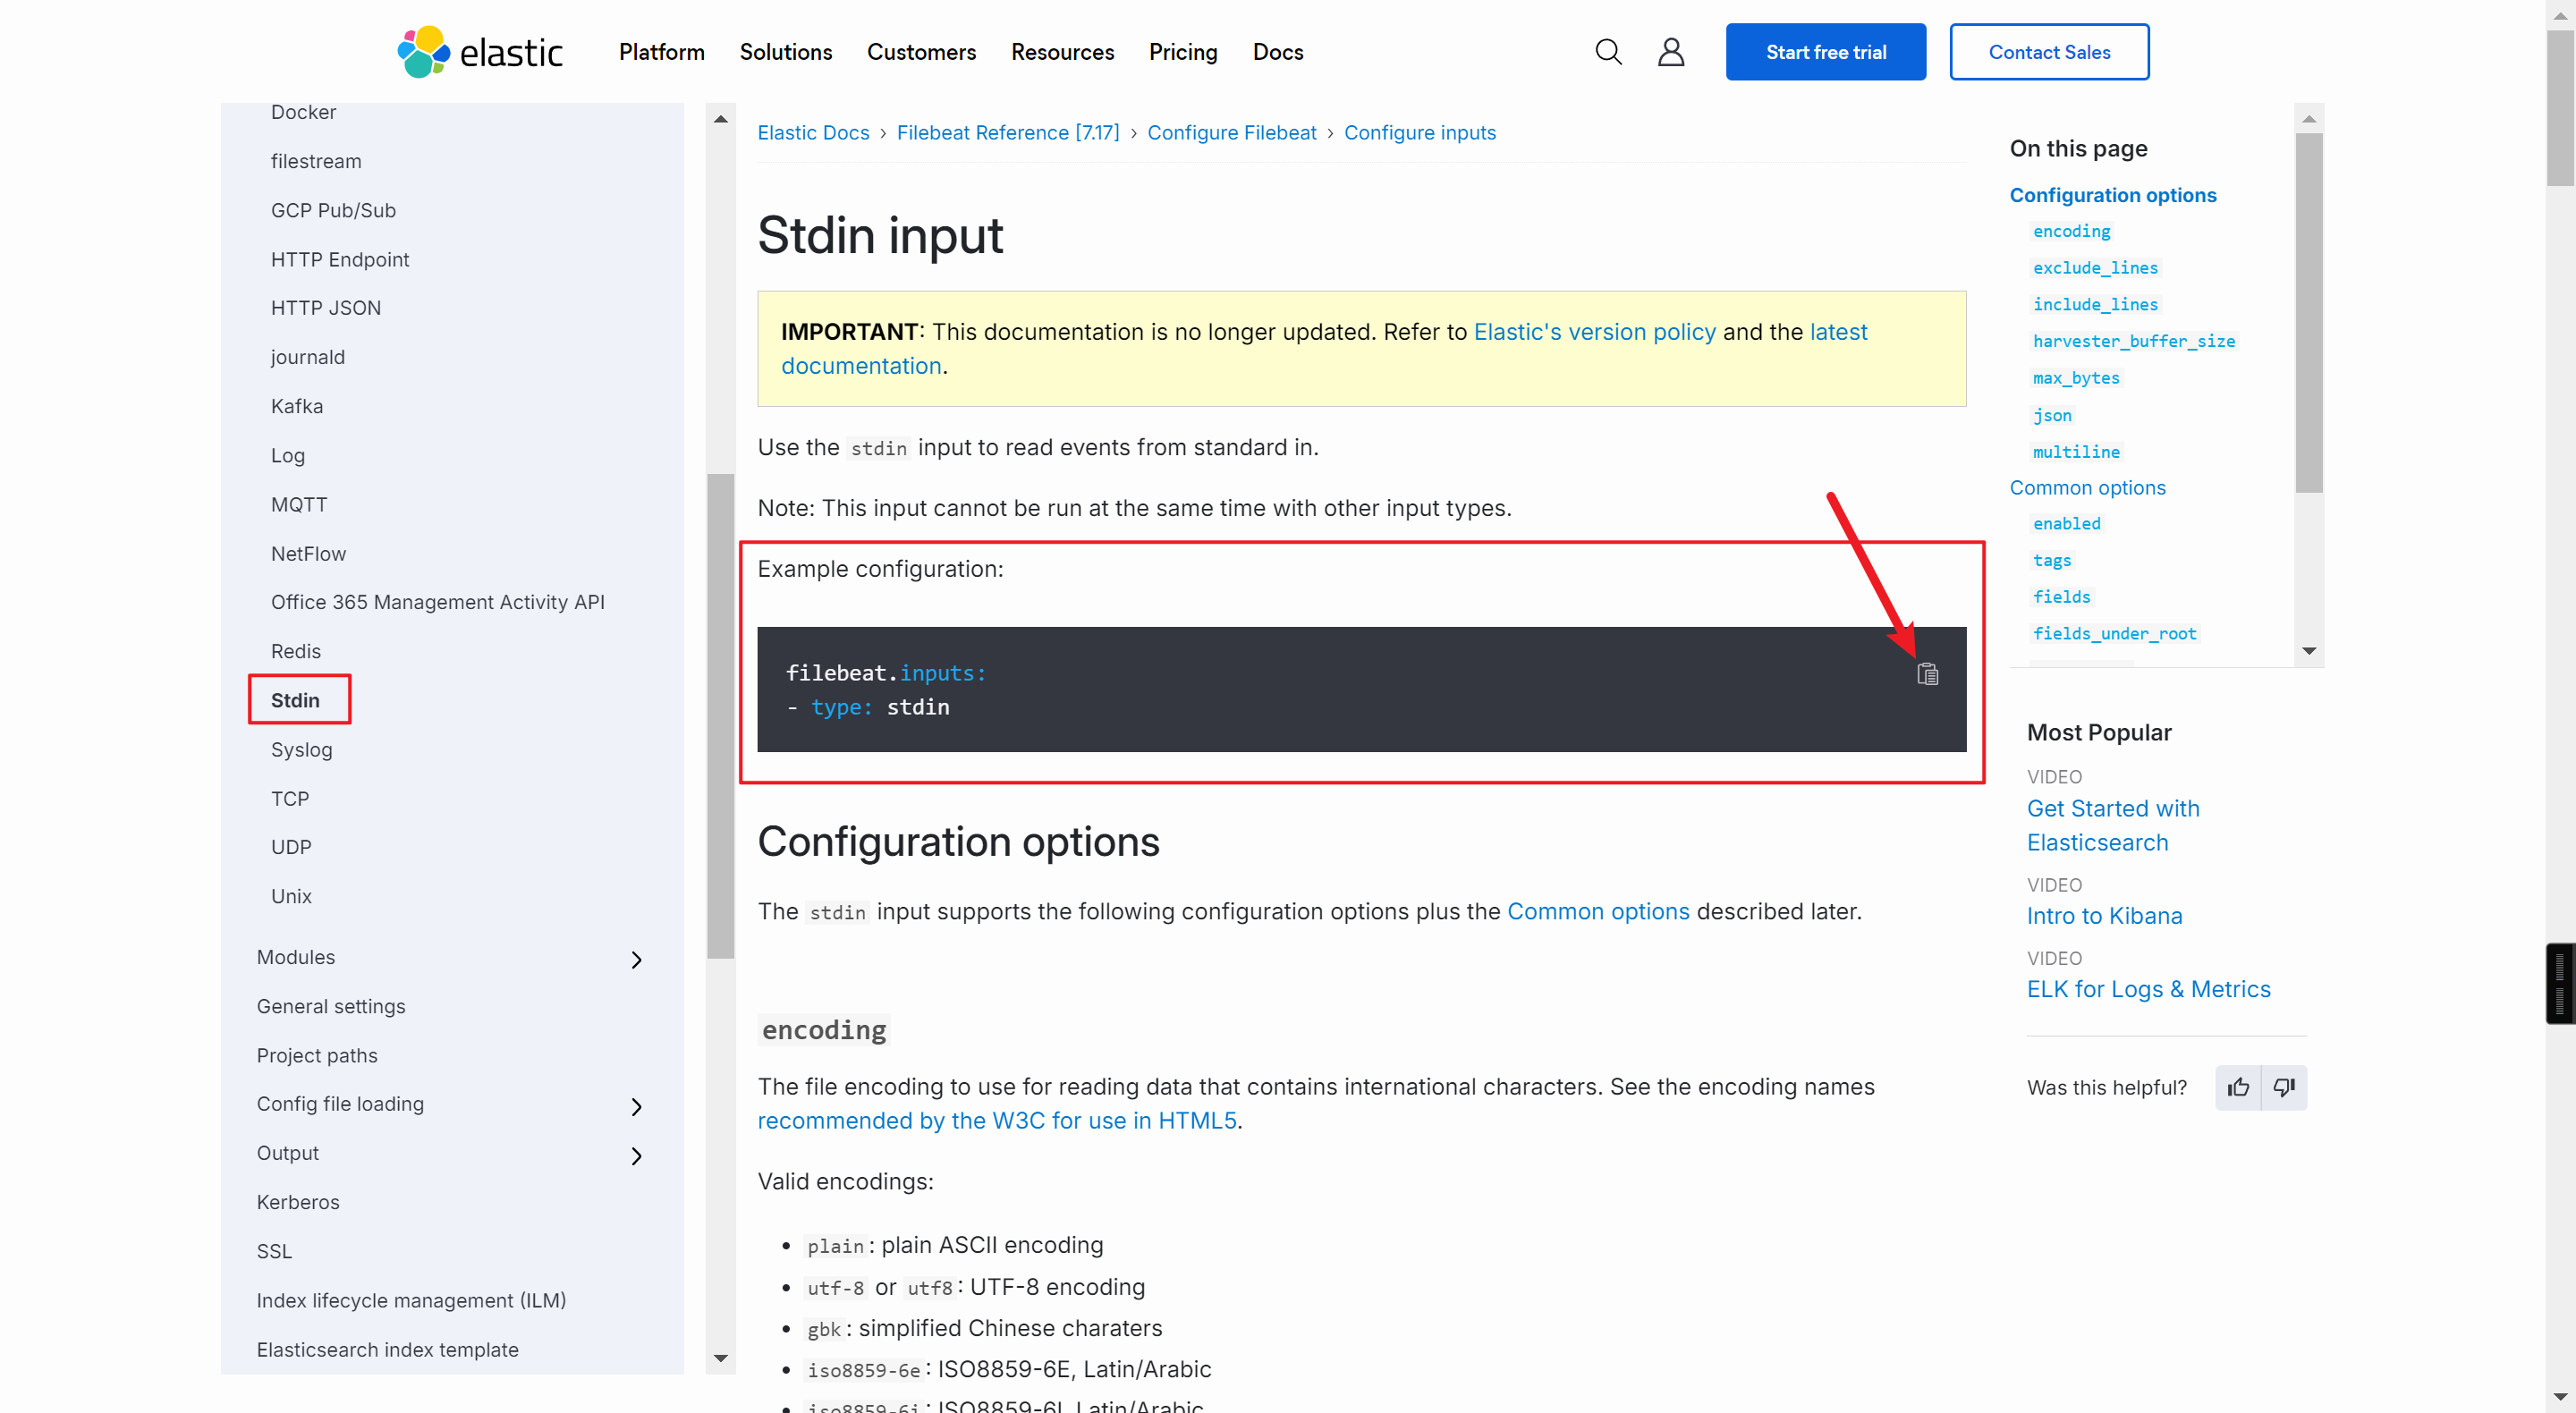Viewport: 2576px width, 1413px height.
Task: Select Stdin in the sidebar
Action: point(295,700)
